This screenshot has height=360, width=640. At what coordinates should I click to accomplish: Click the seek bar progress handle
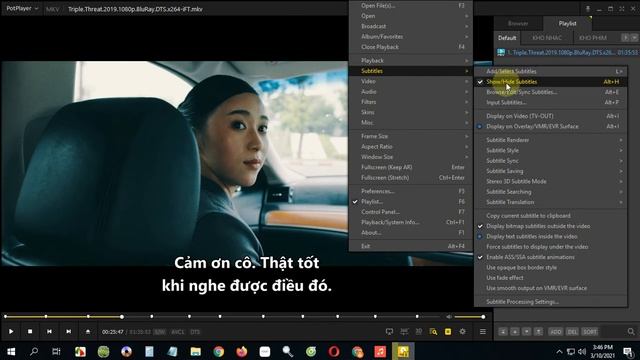click(x=122, y=316)
